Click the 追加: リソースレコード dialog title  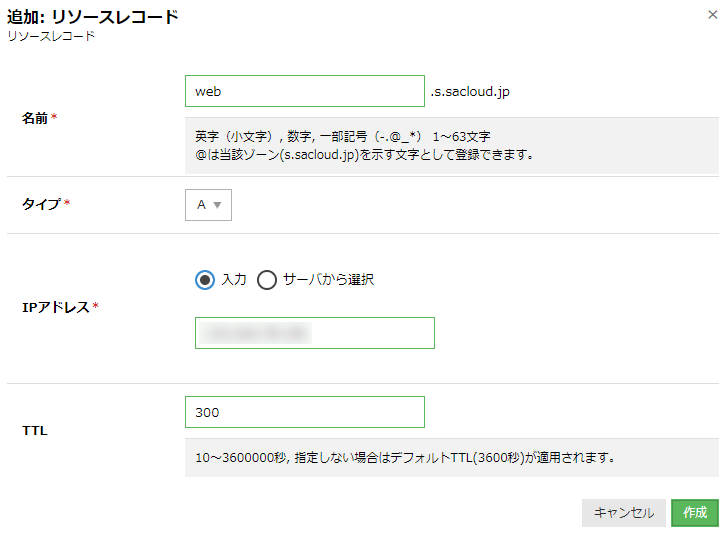click(92, 17)
